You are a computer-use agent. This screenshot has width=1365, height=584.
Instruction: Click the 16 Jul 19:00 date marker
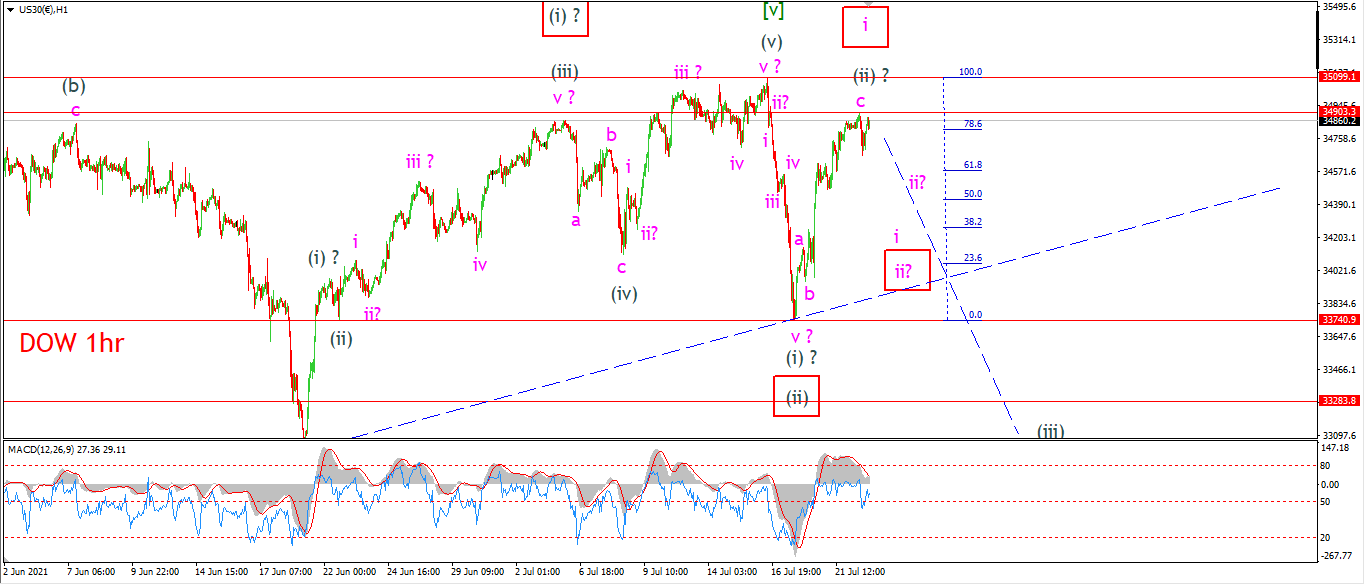pyautogui.click(x=795, y=572)
